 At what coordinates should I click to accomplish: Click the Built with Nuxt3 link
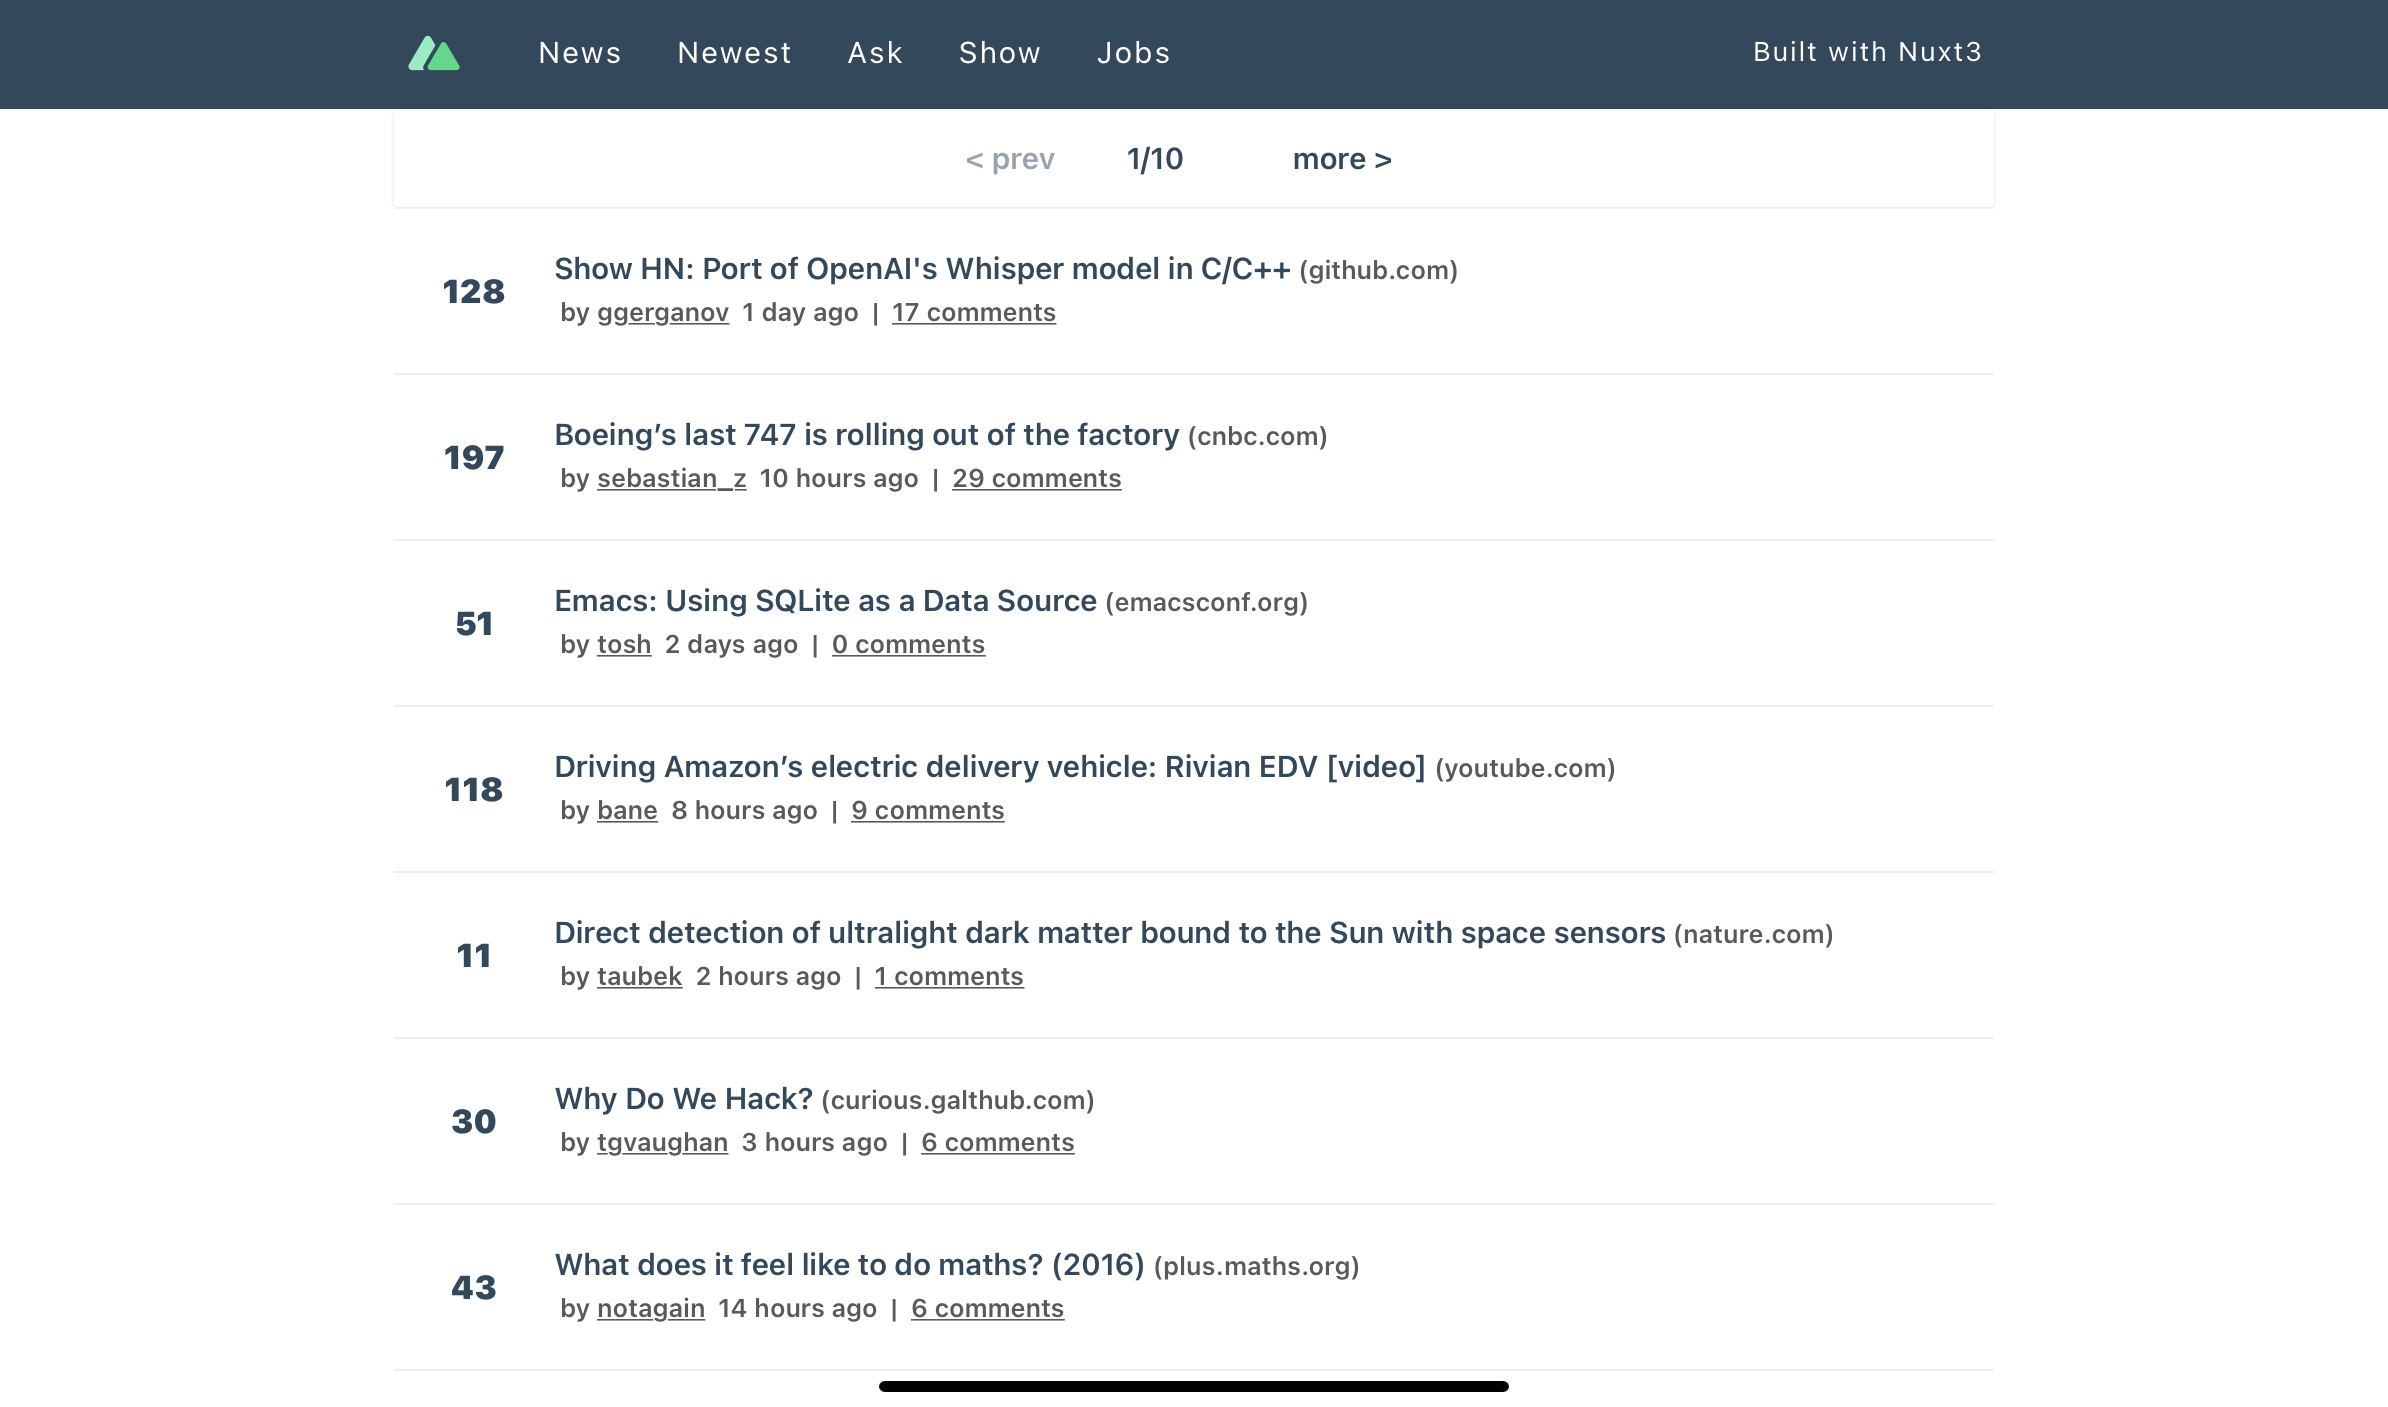tap(1866, 52)
